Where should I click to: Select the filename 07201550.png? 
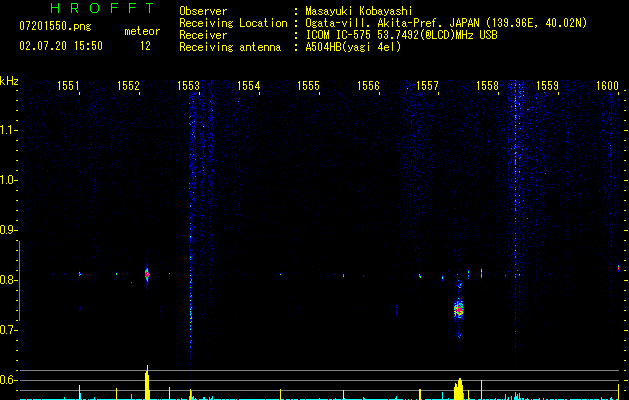(x=55, y=27)
